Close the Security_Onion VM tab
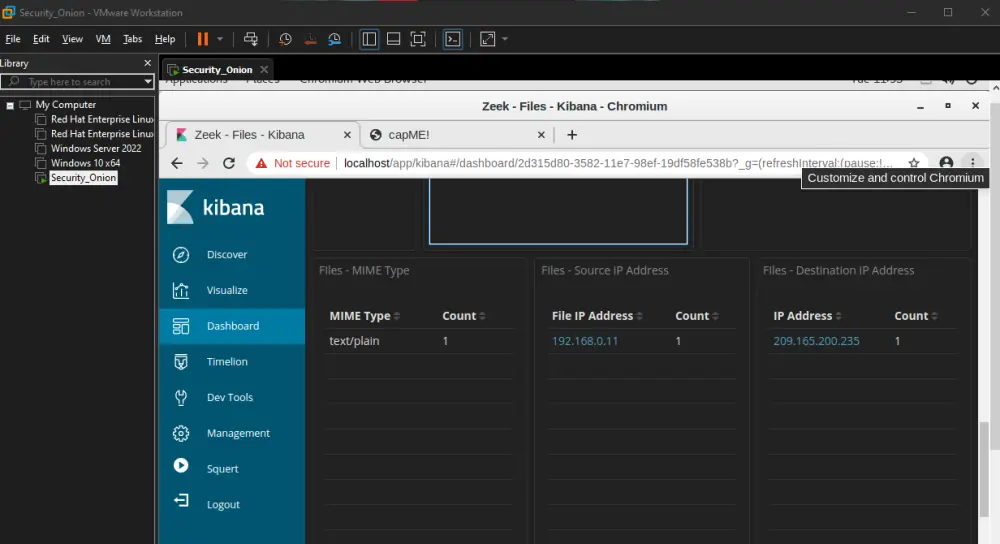Screen dimensions: 1000x544 click(264, 70)
